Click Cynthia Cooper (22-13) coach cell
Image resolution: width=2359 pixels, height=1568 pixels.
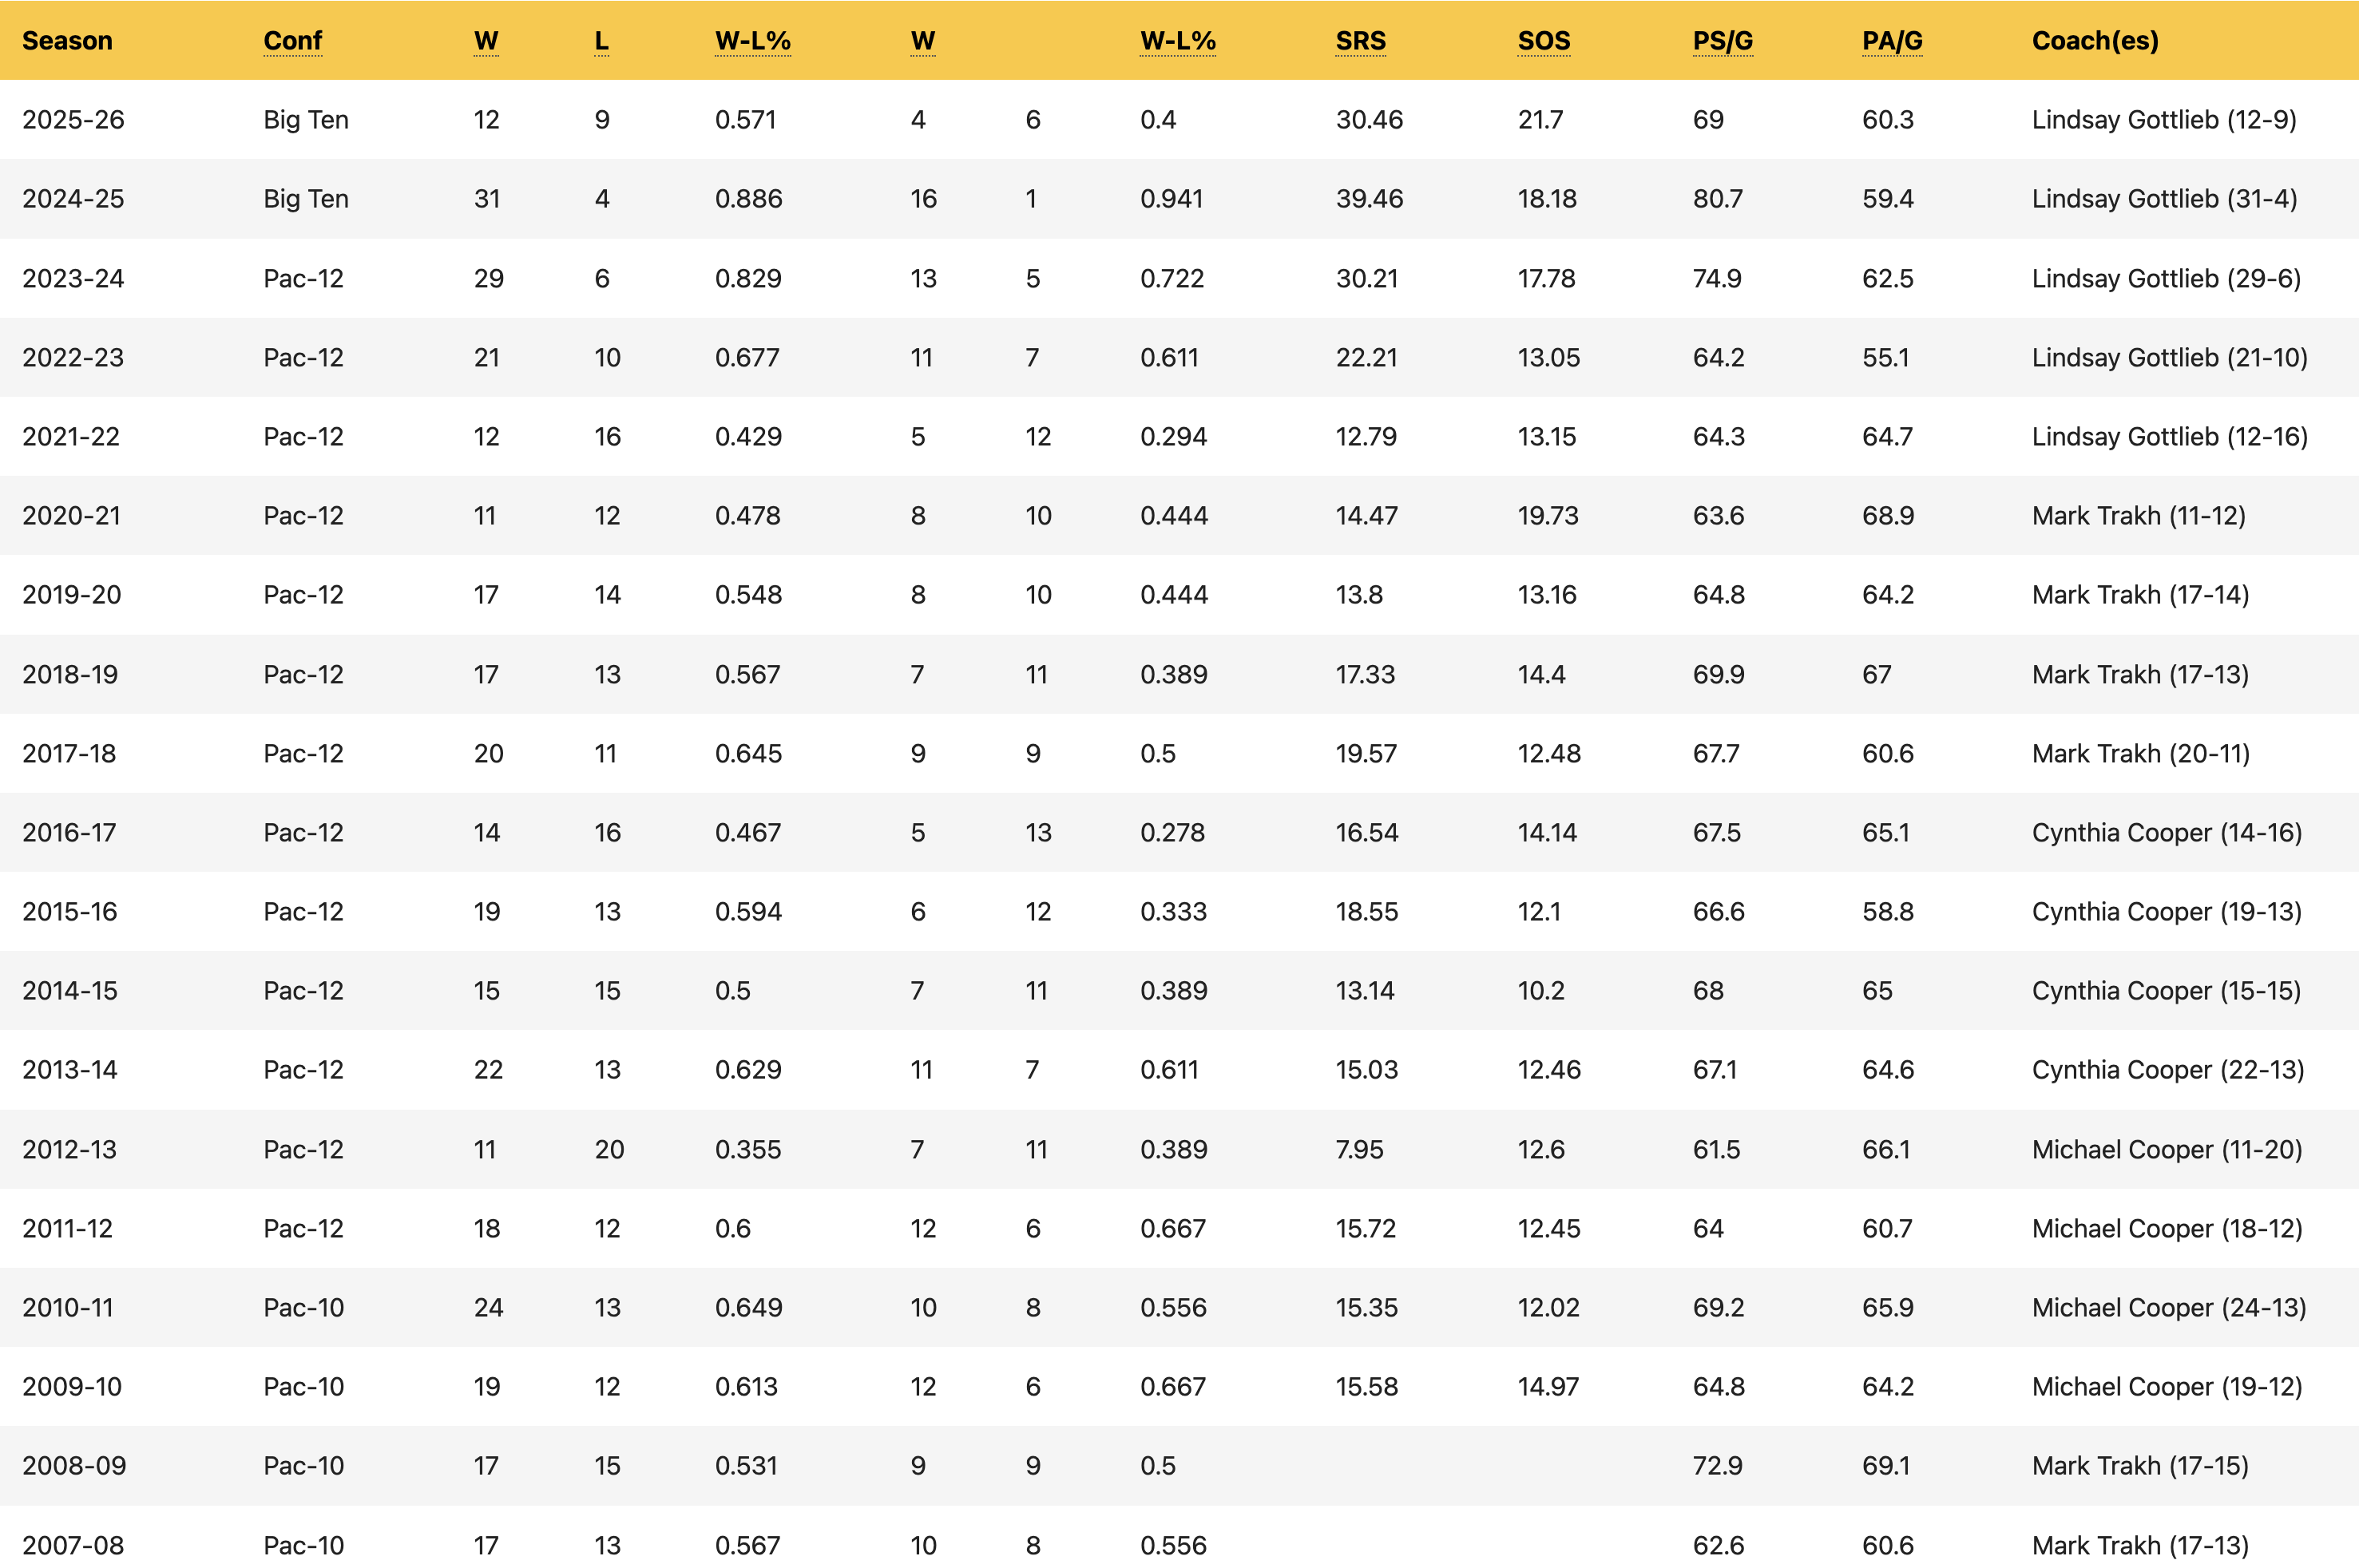click(2167, 1070)
